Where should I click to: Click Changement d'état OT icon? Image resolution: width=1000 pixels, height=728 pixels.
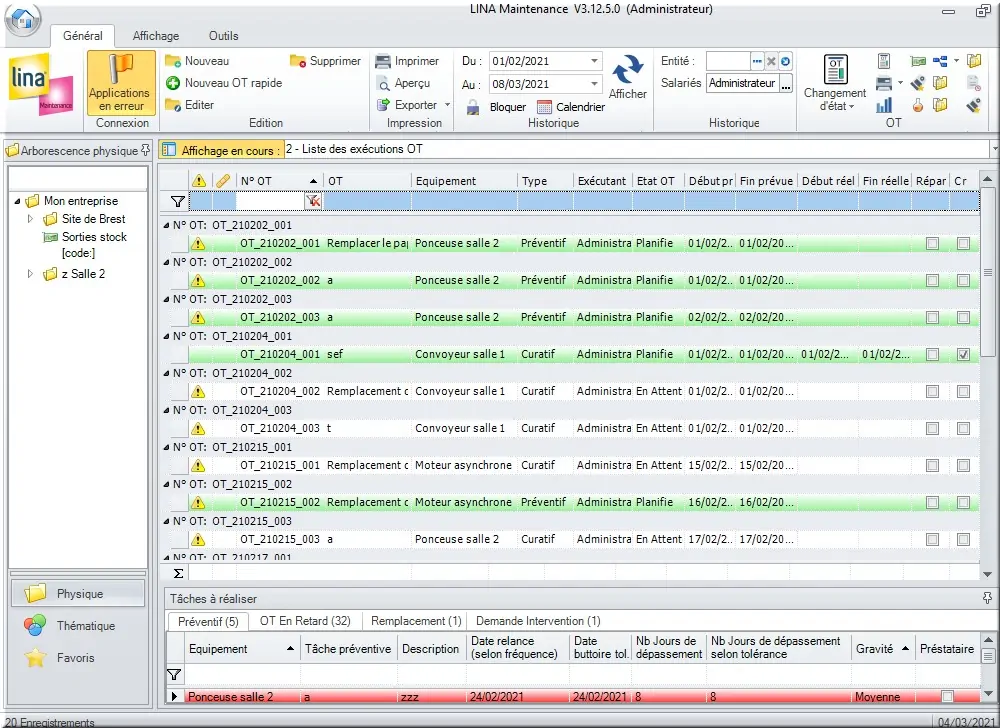point(835,69)
